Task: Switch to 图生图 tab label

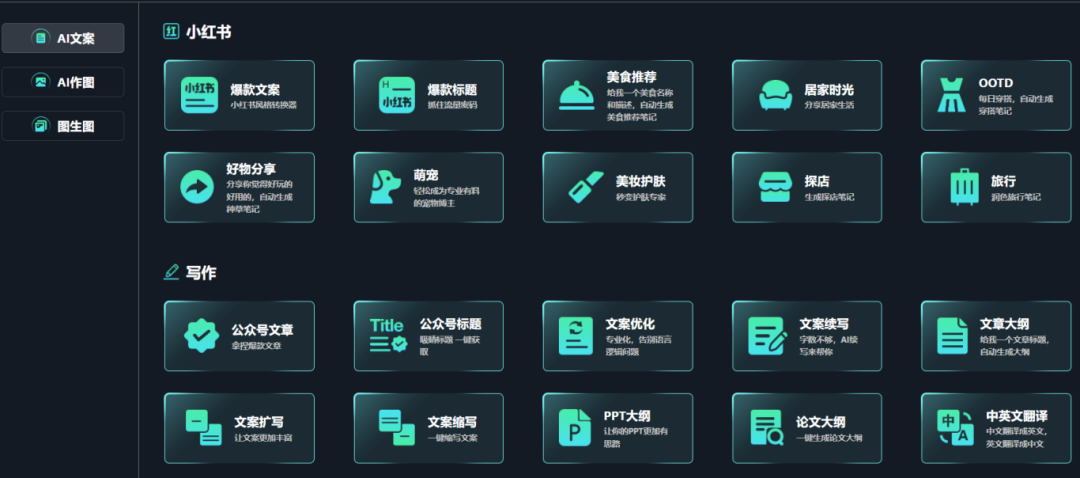Action: (x=76, y=127)
